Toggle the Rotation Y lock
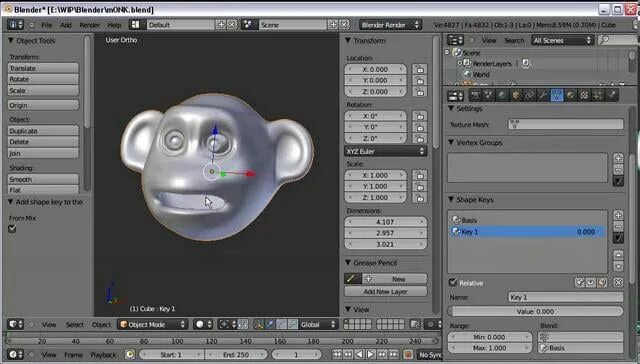 [x=420, y=127]
